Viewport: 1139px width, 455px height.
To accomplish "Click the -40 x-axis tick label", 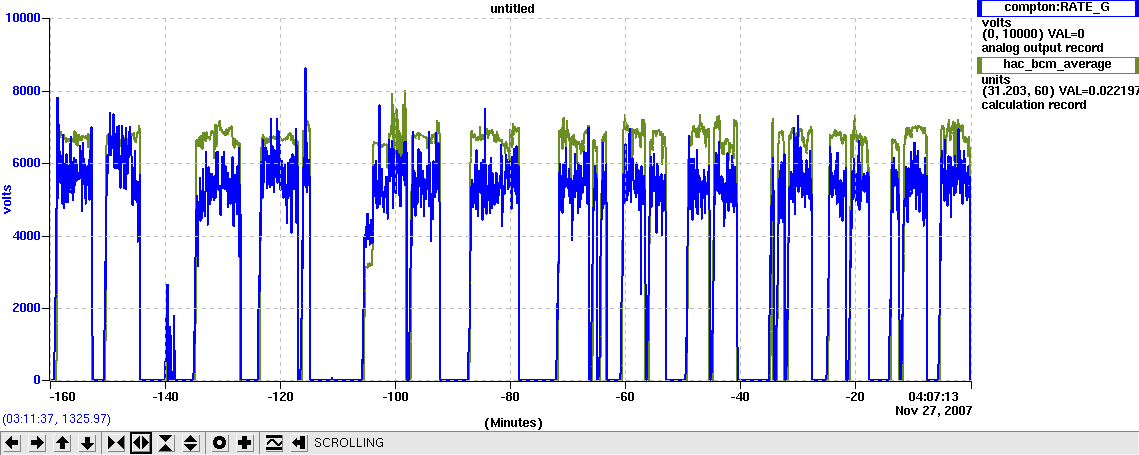I will click(x=739, y=397).
